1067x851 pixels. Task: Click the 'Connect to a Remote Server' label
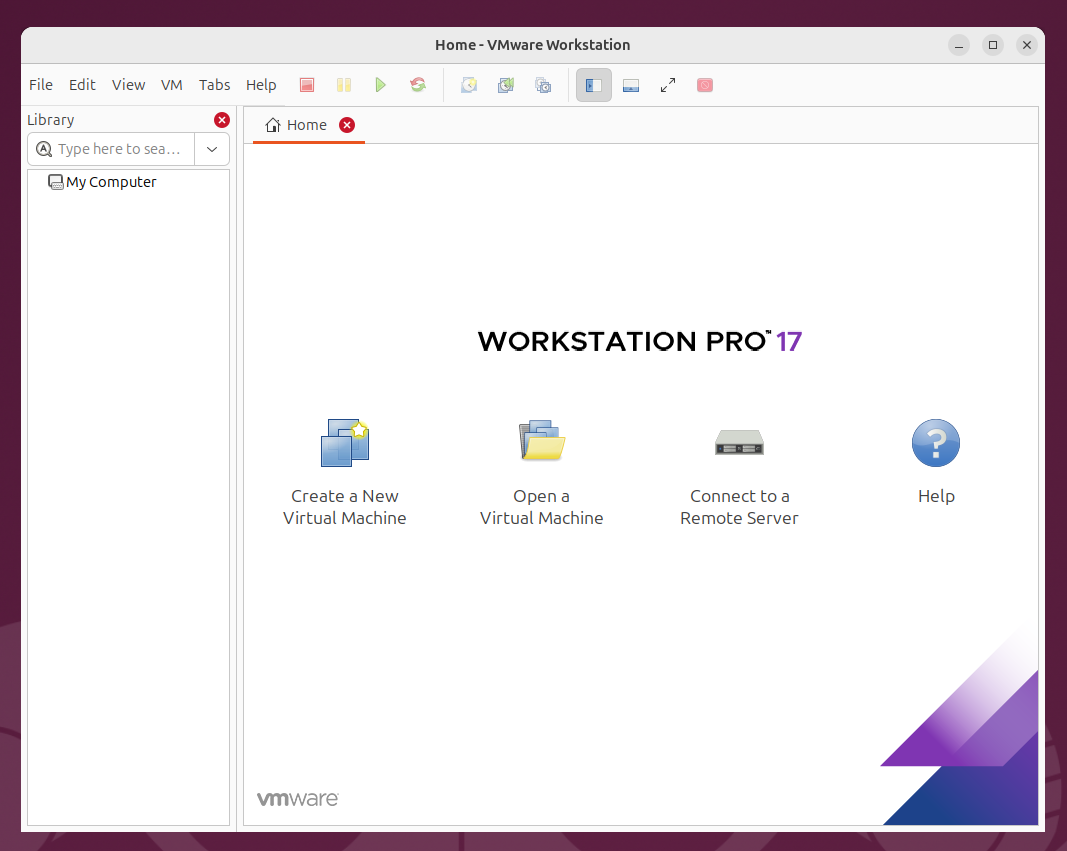[739, 507]
